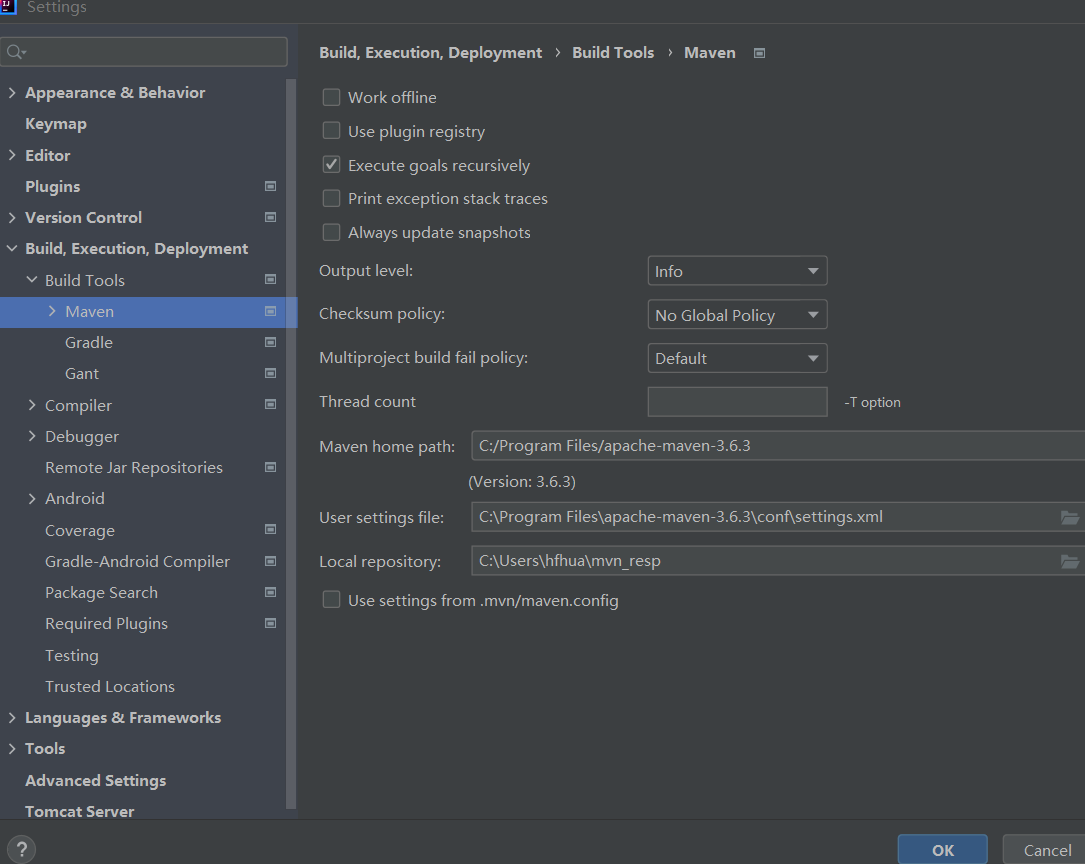
Task: Enable Always update snapshots
Action: tap(331, 232)
